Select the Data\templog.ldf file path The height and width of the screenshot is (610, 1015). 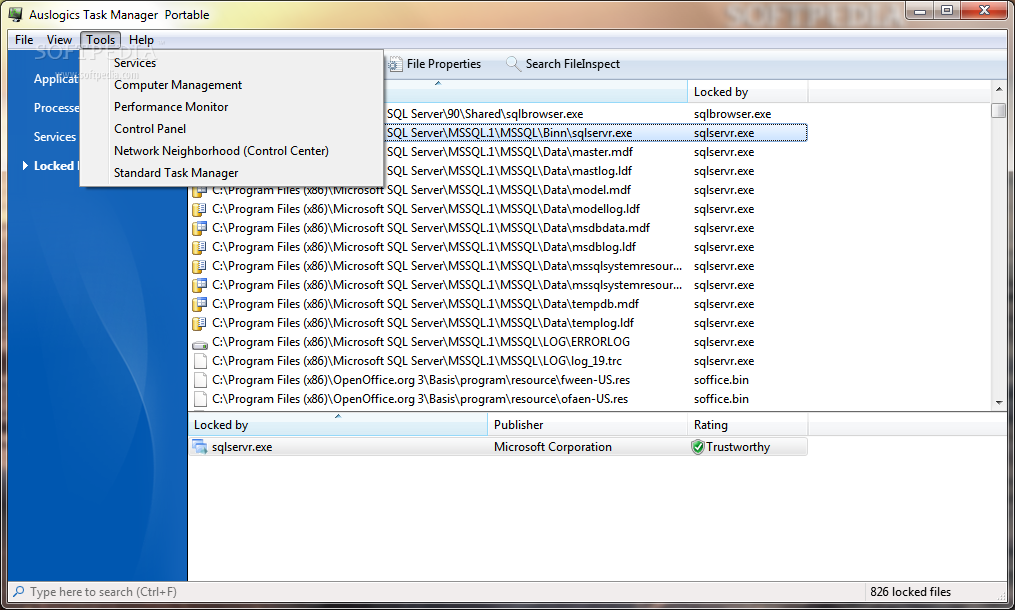click(423, 323)
